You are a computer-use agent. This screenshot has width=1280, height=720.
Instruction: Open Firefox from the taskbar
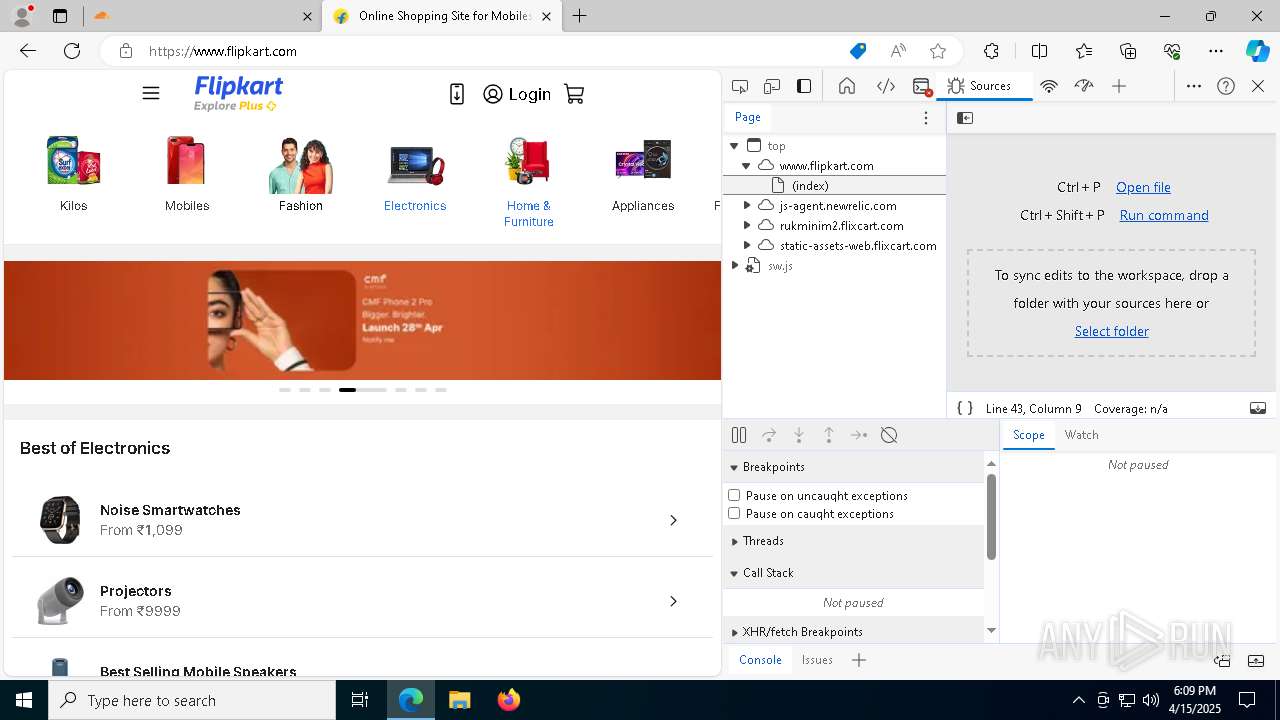(509, 700)
